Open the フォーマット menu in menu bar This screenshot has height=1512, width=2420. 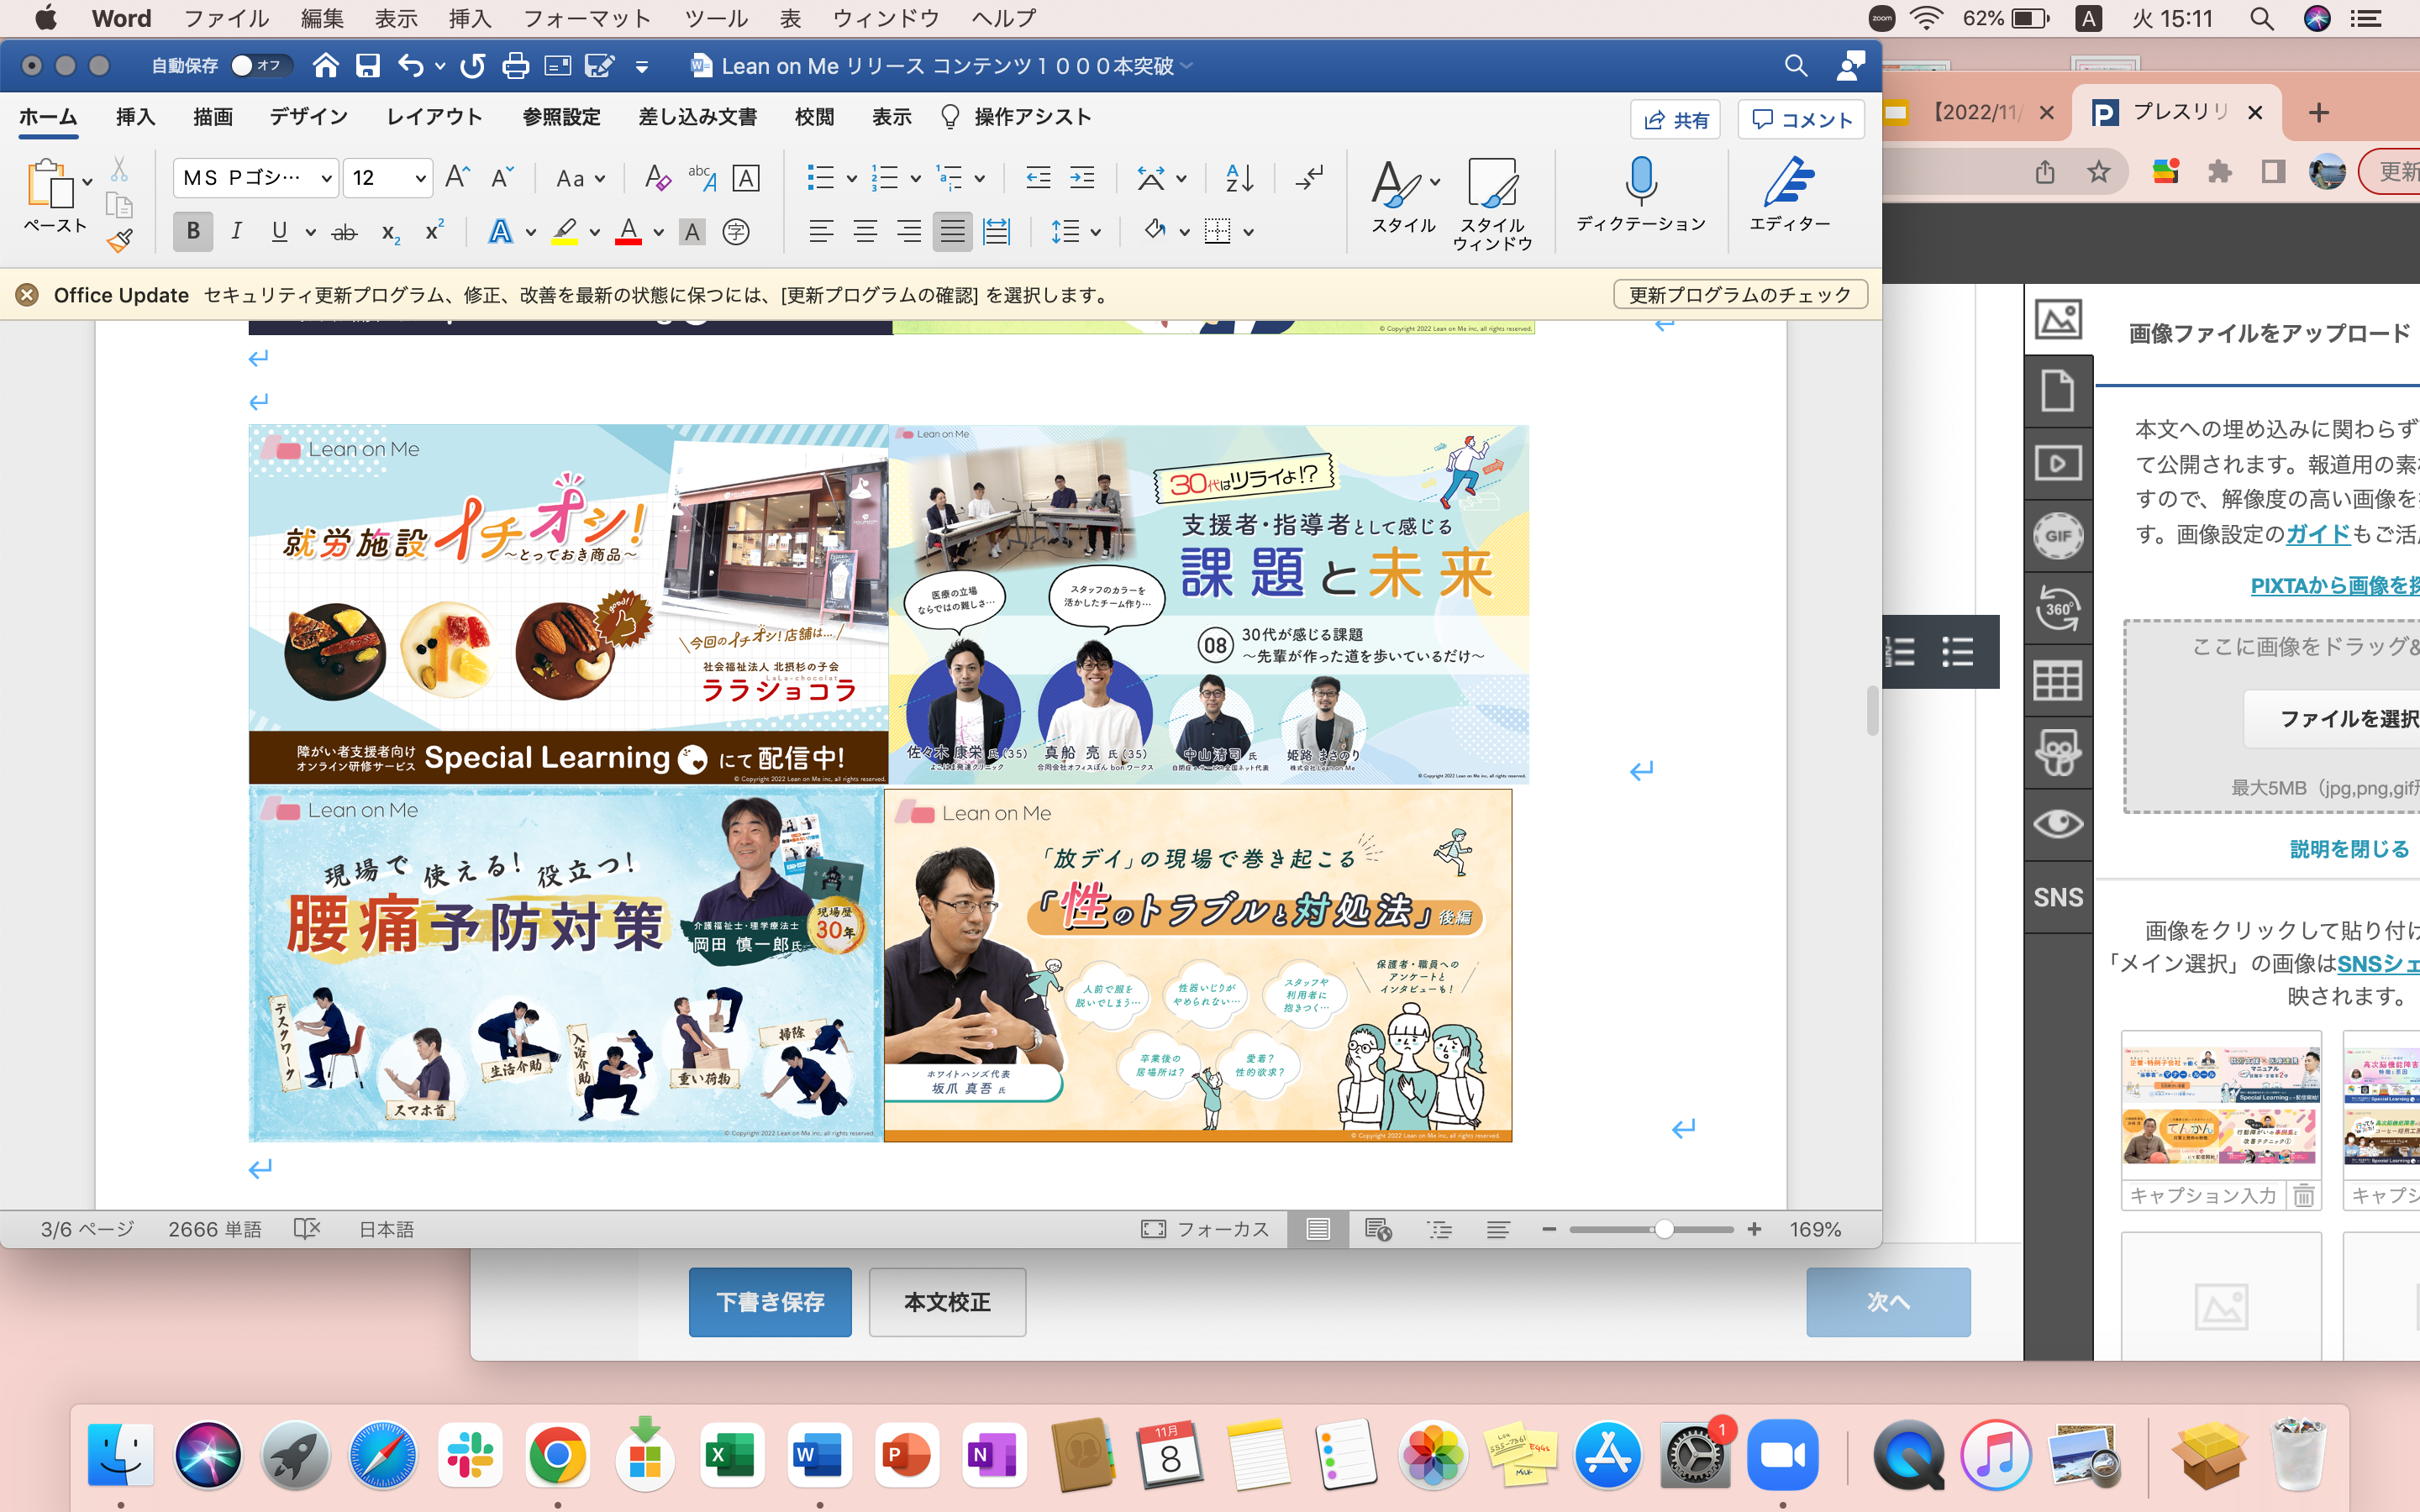click(x=587, y=18)
